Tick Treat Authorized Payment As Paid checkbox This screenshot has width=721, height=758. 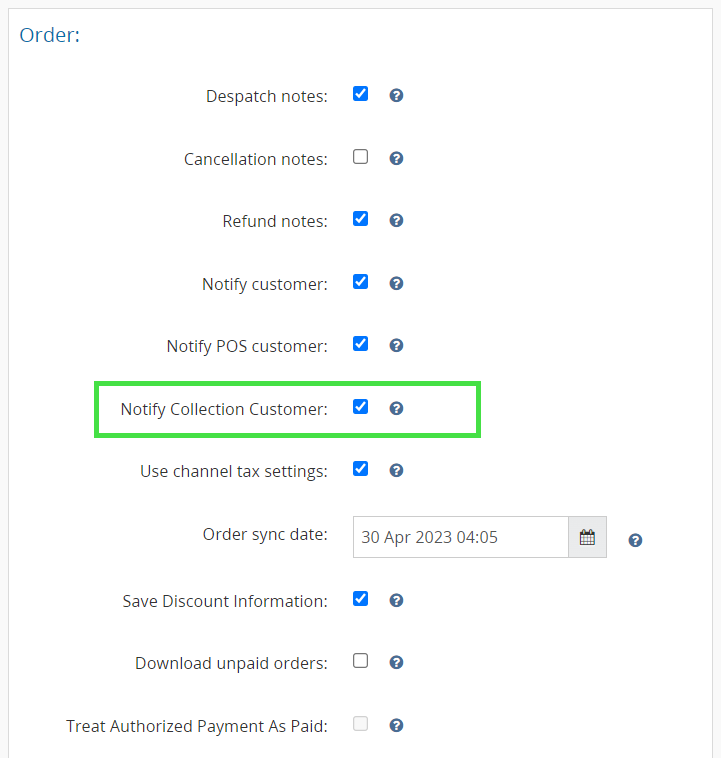point(360,723)
